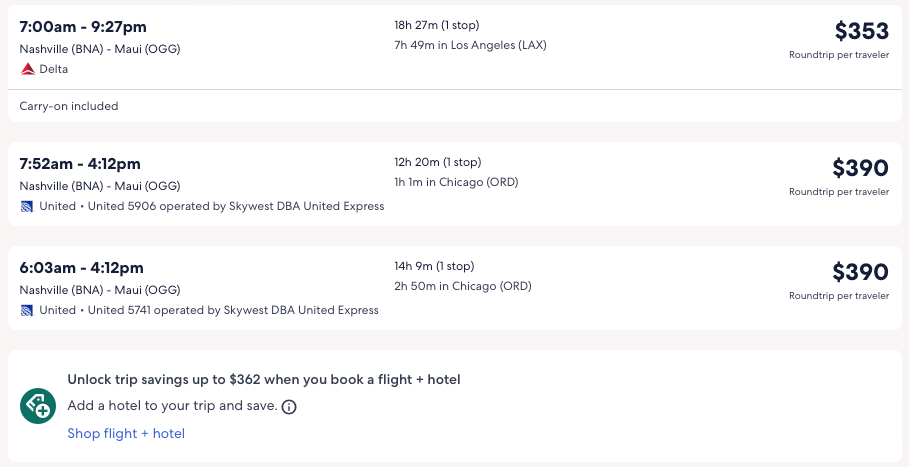The image size is (909, 467).
Task: Click United logo on the 7:52am flight
Action: [27, 206]
